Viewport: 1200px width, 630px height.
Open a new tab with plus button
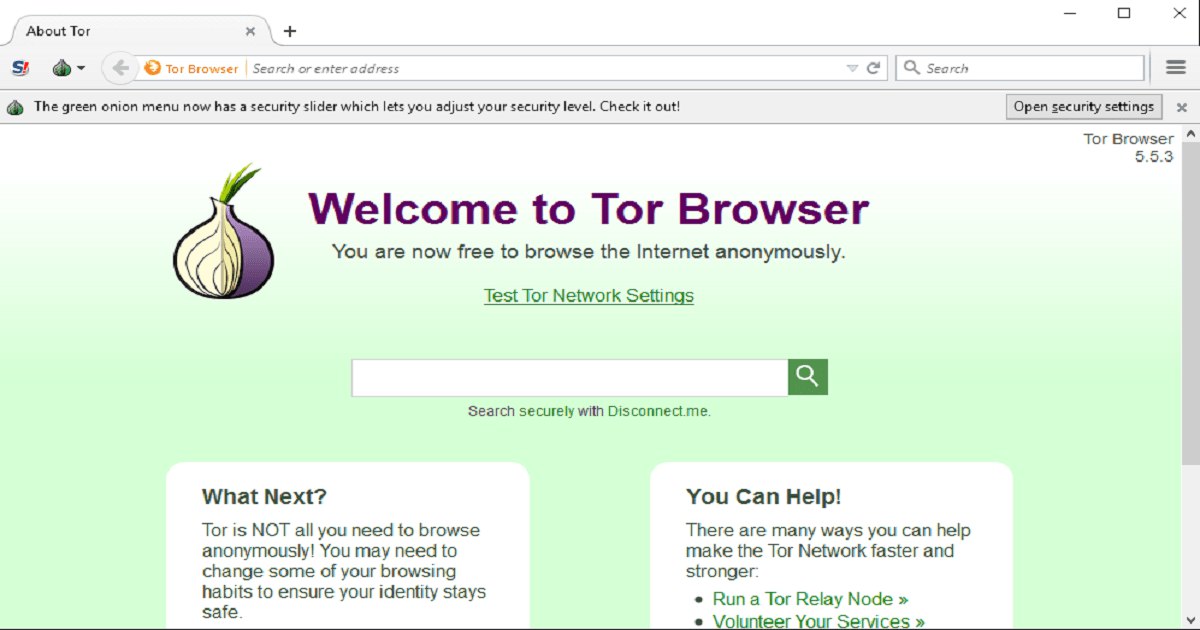(x=290, y=31)
